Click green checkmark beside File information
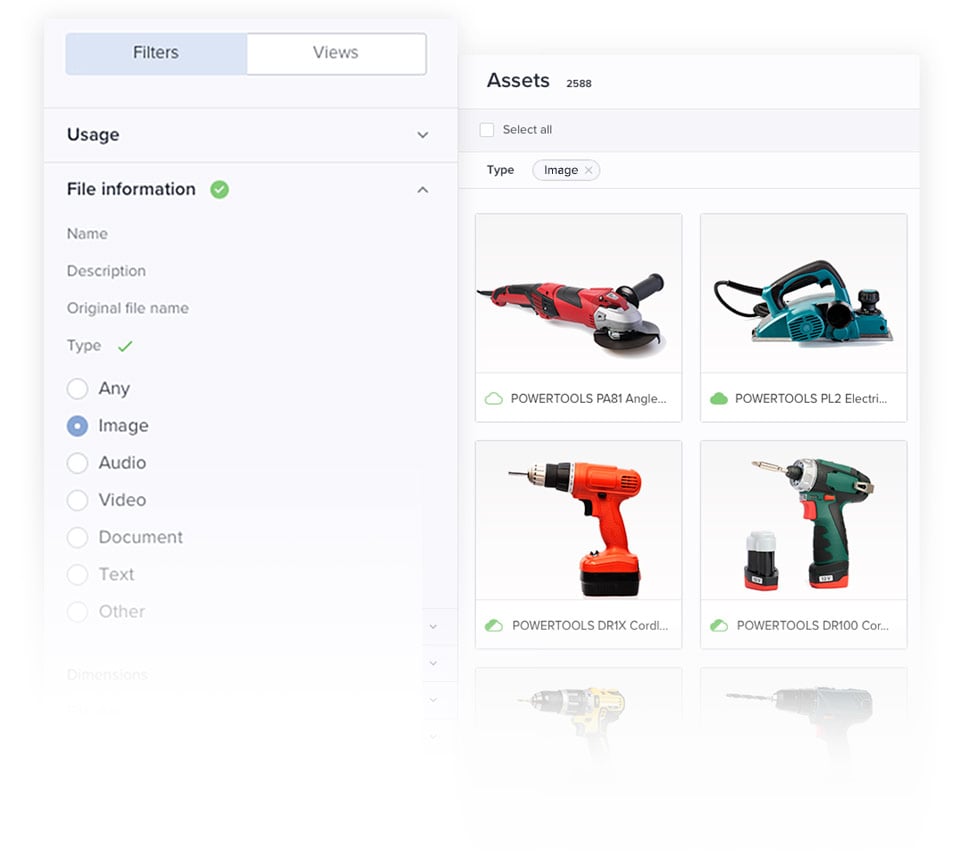 coord(219,189)
